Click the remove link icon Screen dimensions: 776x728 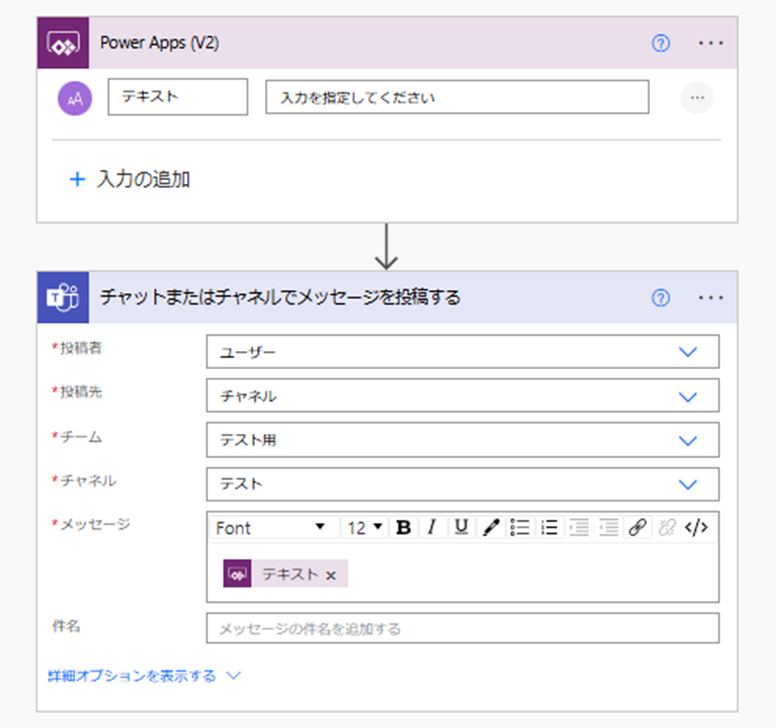(x=667, y=528)
